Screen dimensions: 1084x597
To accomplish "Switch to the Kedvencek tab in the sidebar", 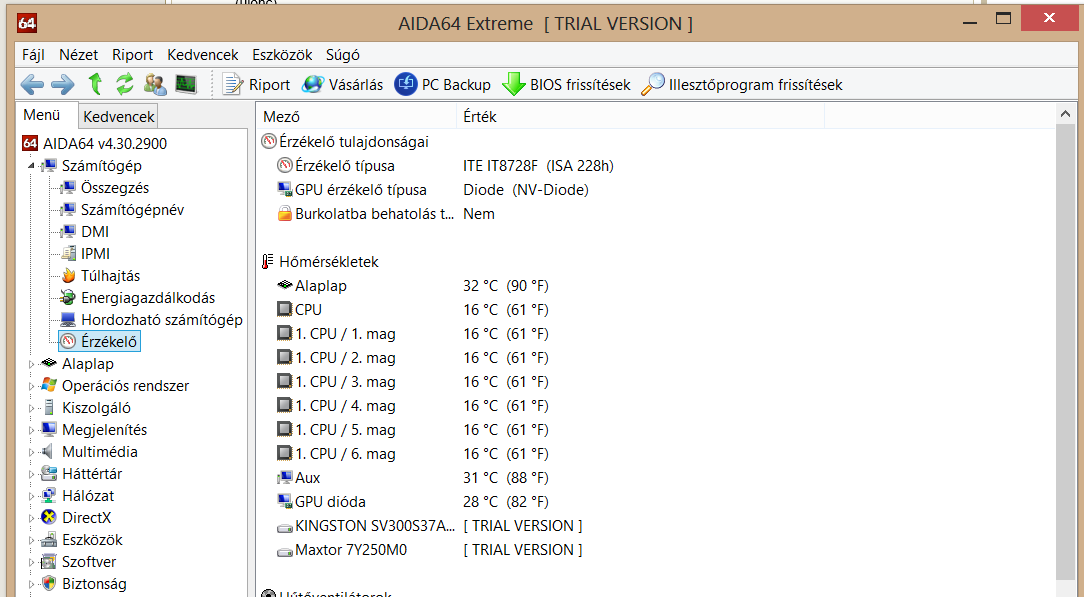I will [118, 116].
